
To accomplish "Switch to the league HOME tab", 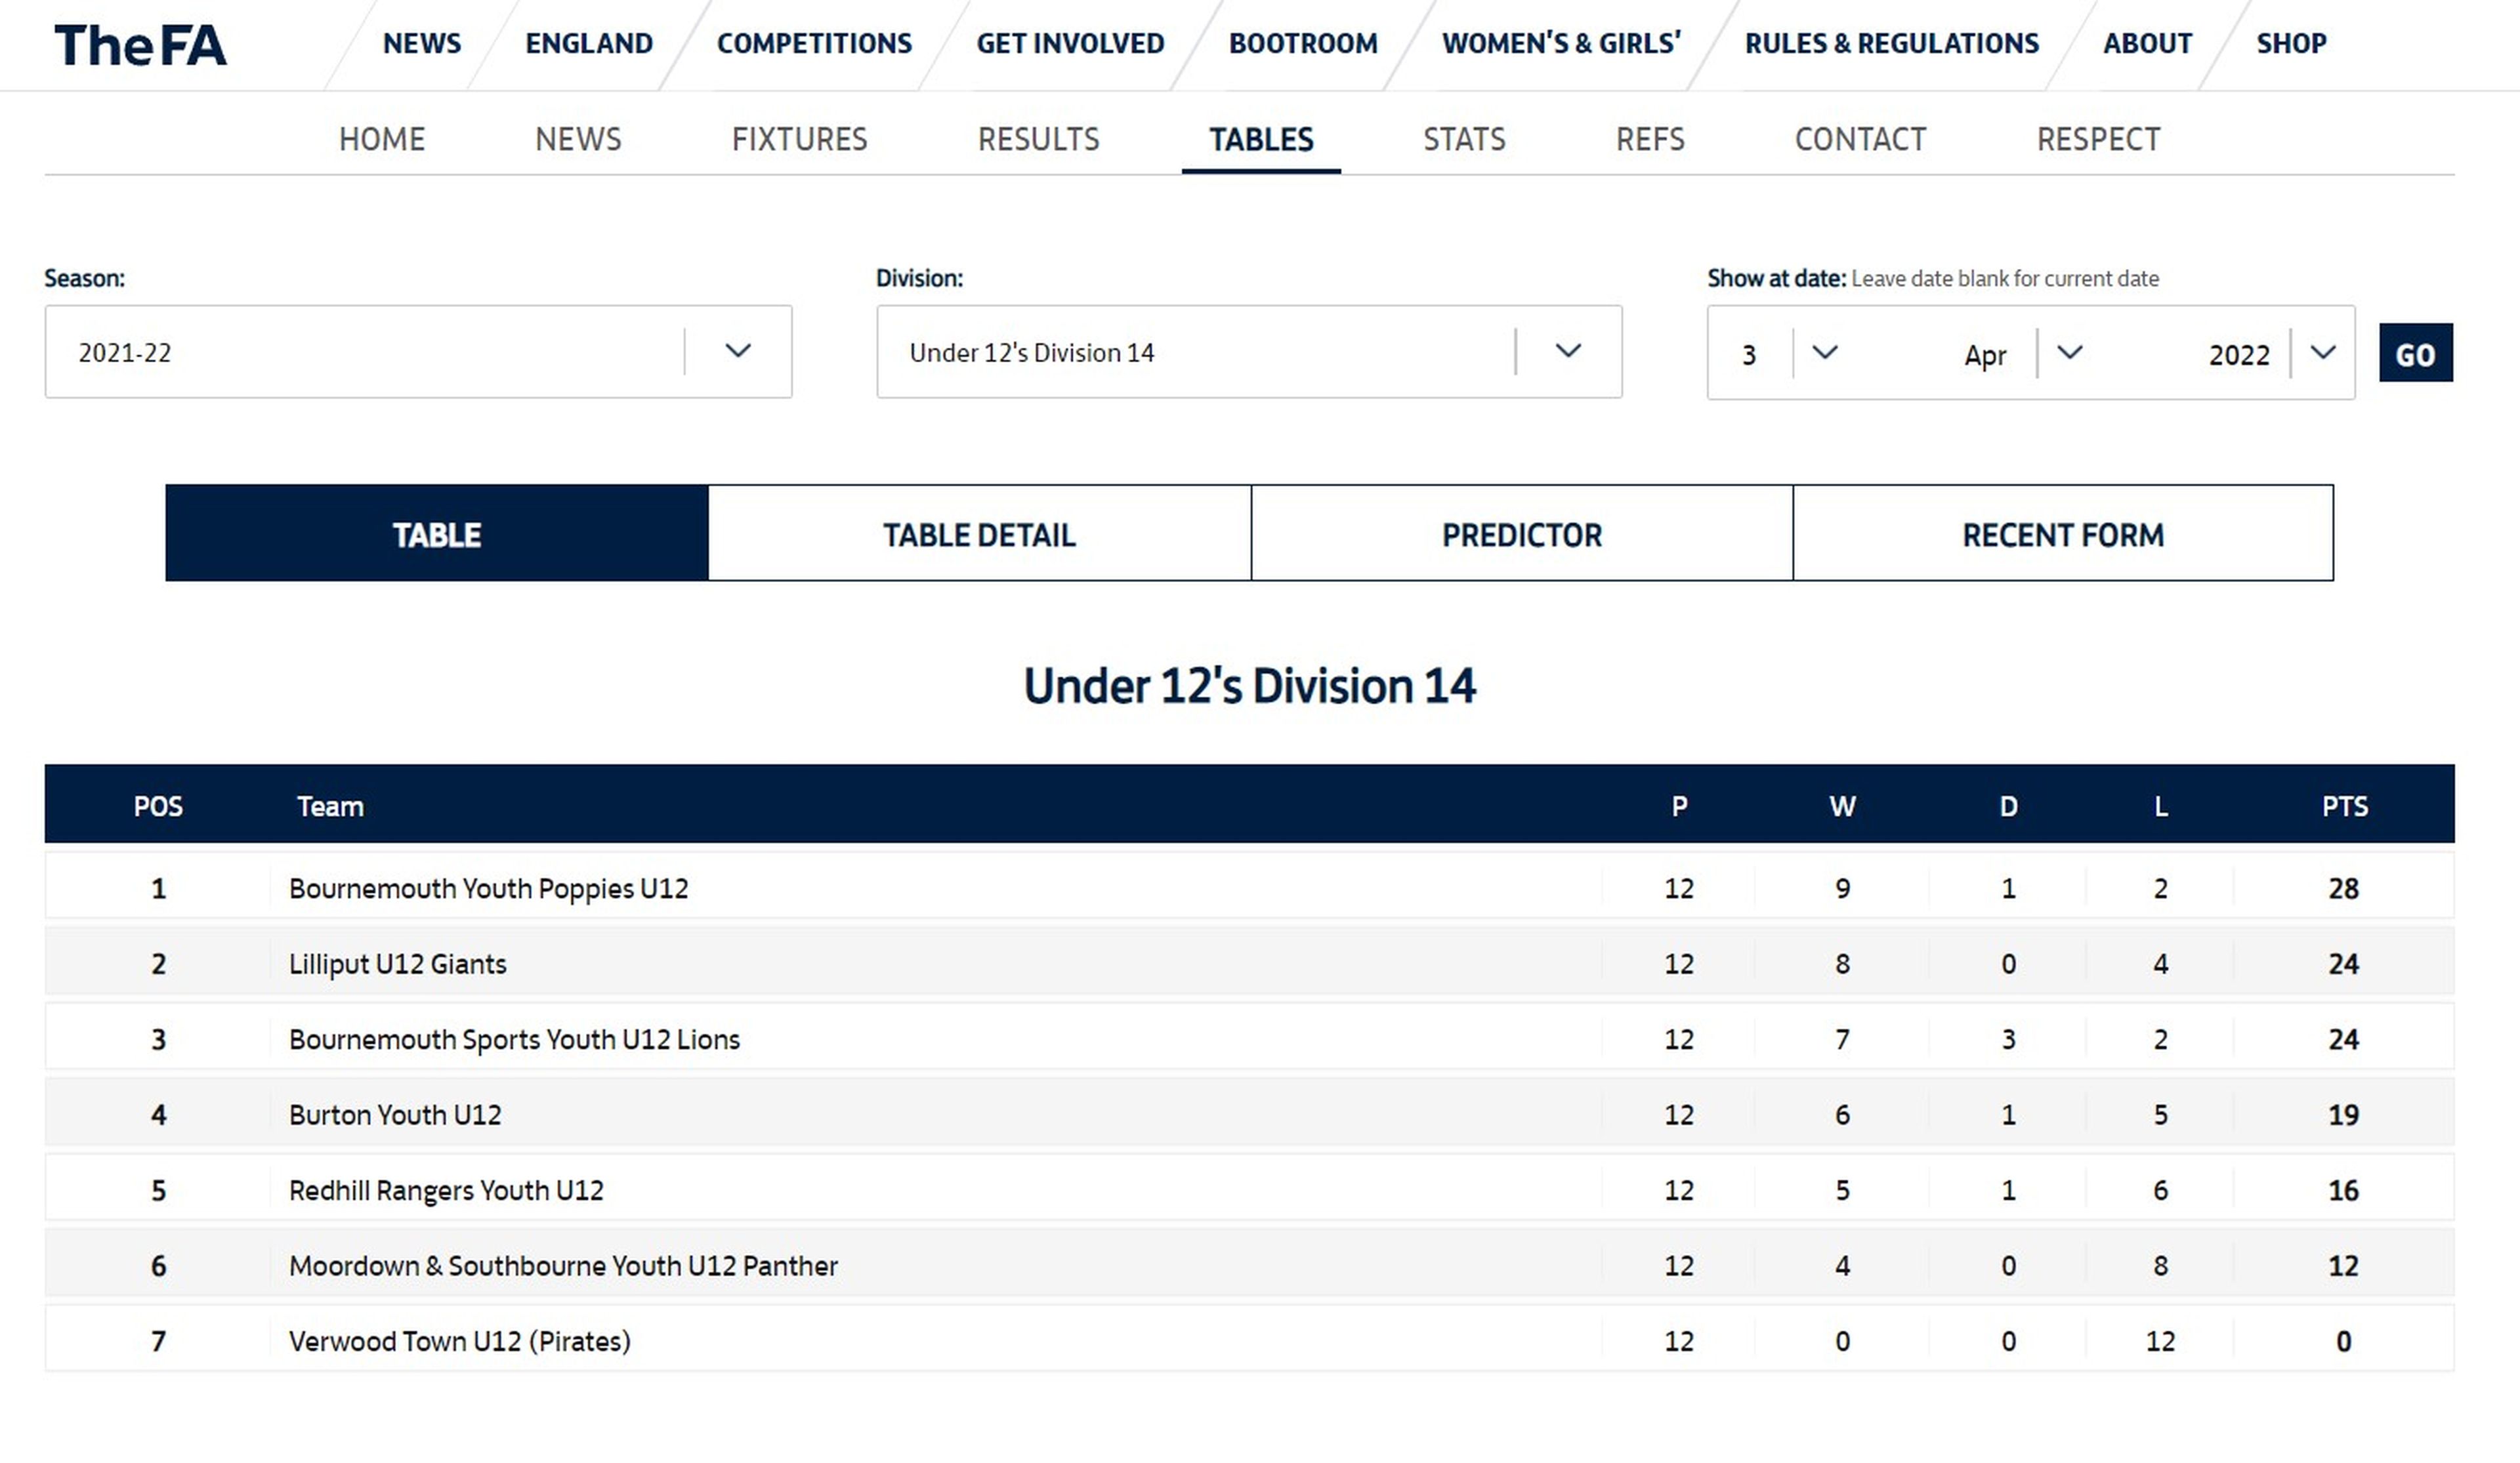I will 382,139.
